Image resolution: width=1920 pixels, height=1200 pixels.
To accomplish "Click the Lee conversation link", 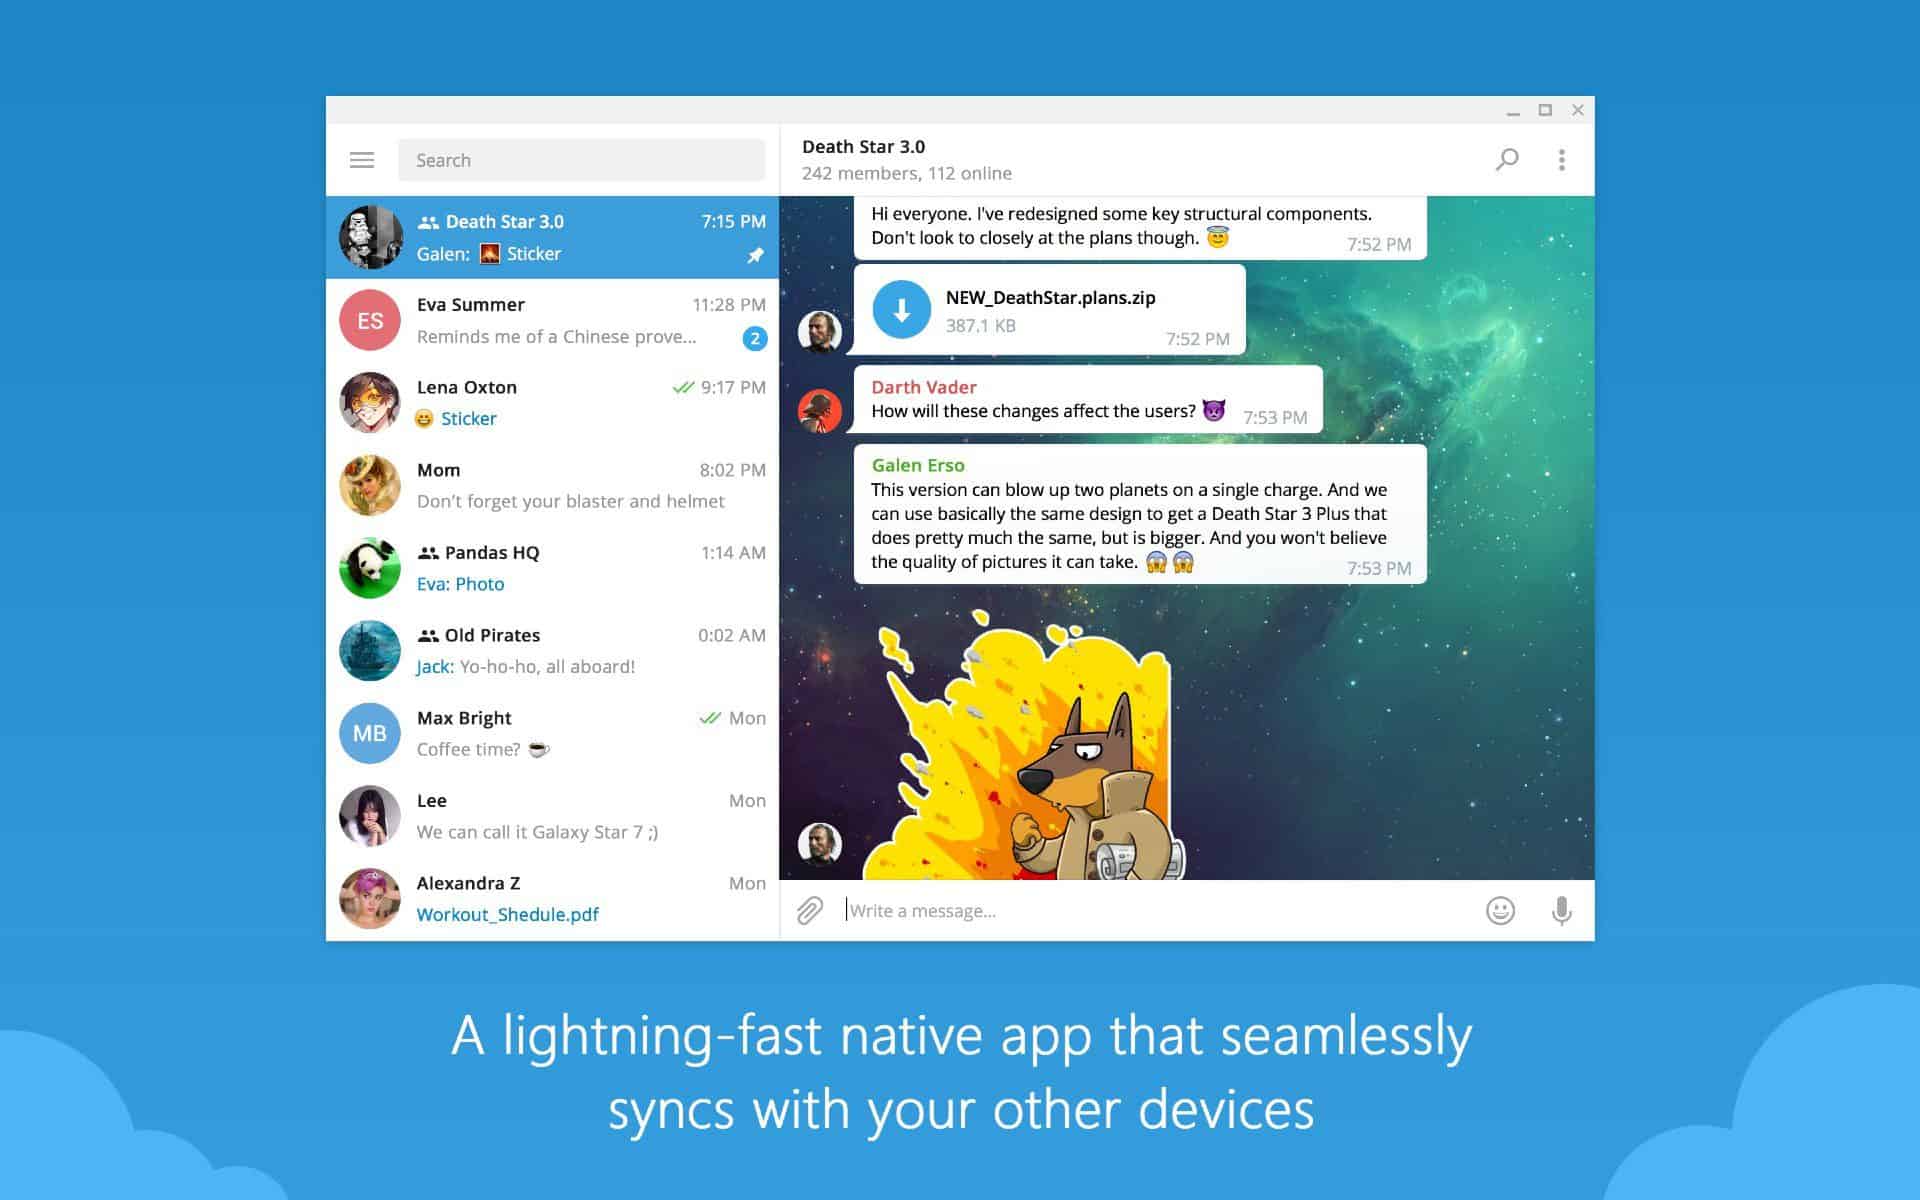I will 554,816.
